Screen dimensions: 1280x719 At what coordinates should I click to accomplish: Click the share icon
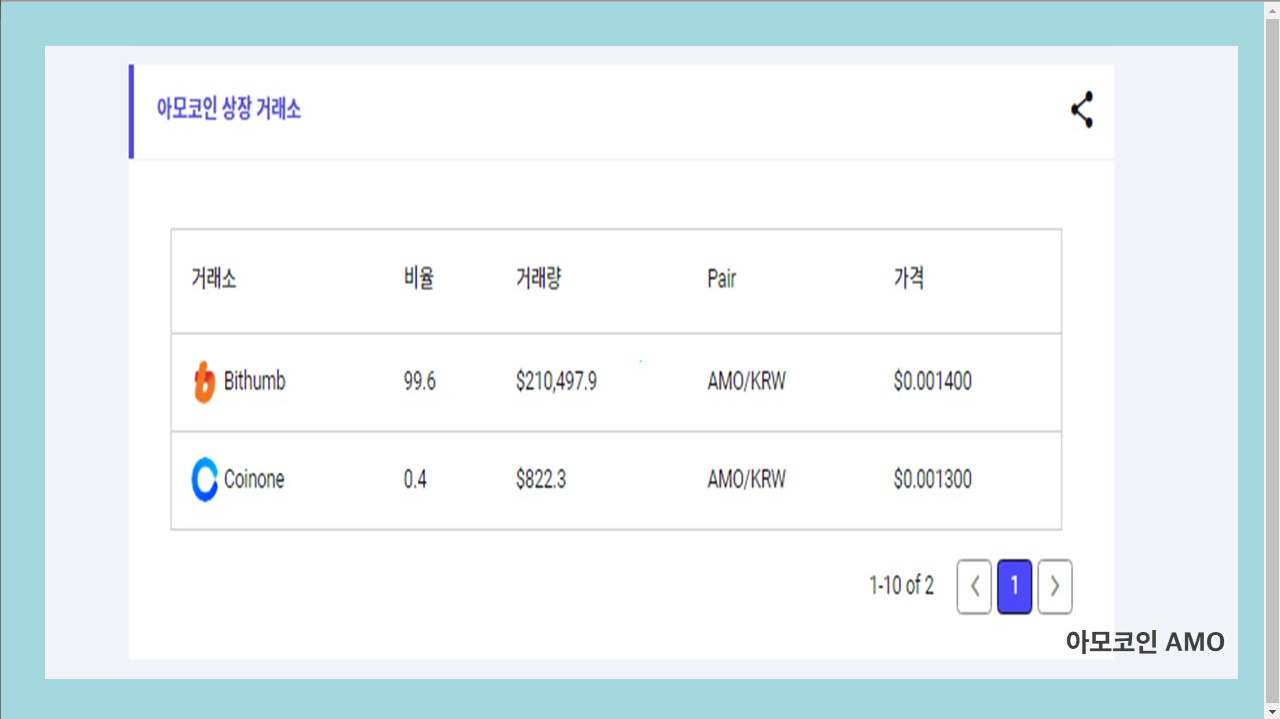point(1082,110)
